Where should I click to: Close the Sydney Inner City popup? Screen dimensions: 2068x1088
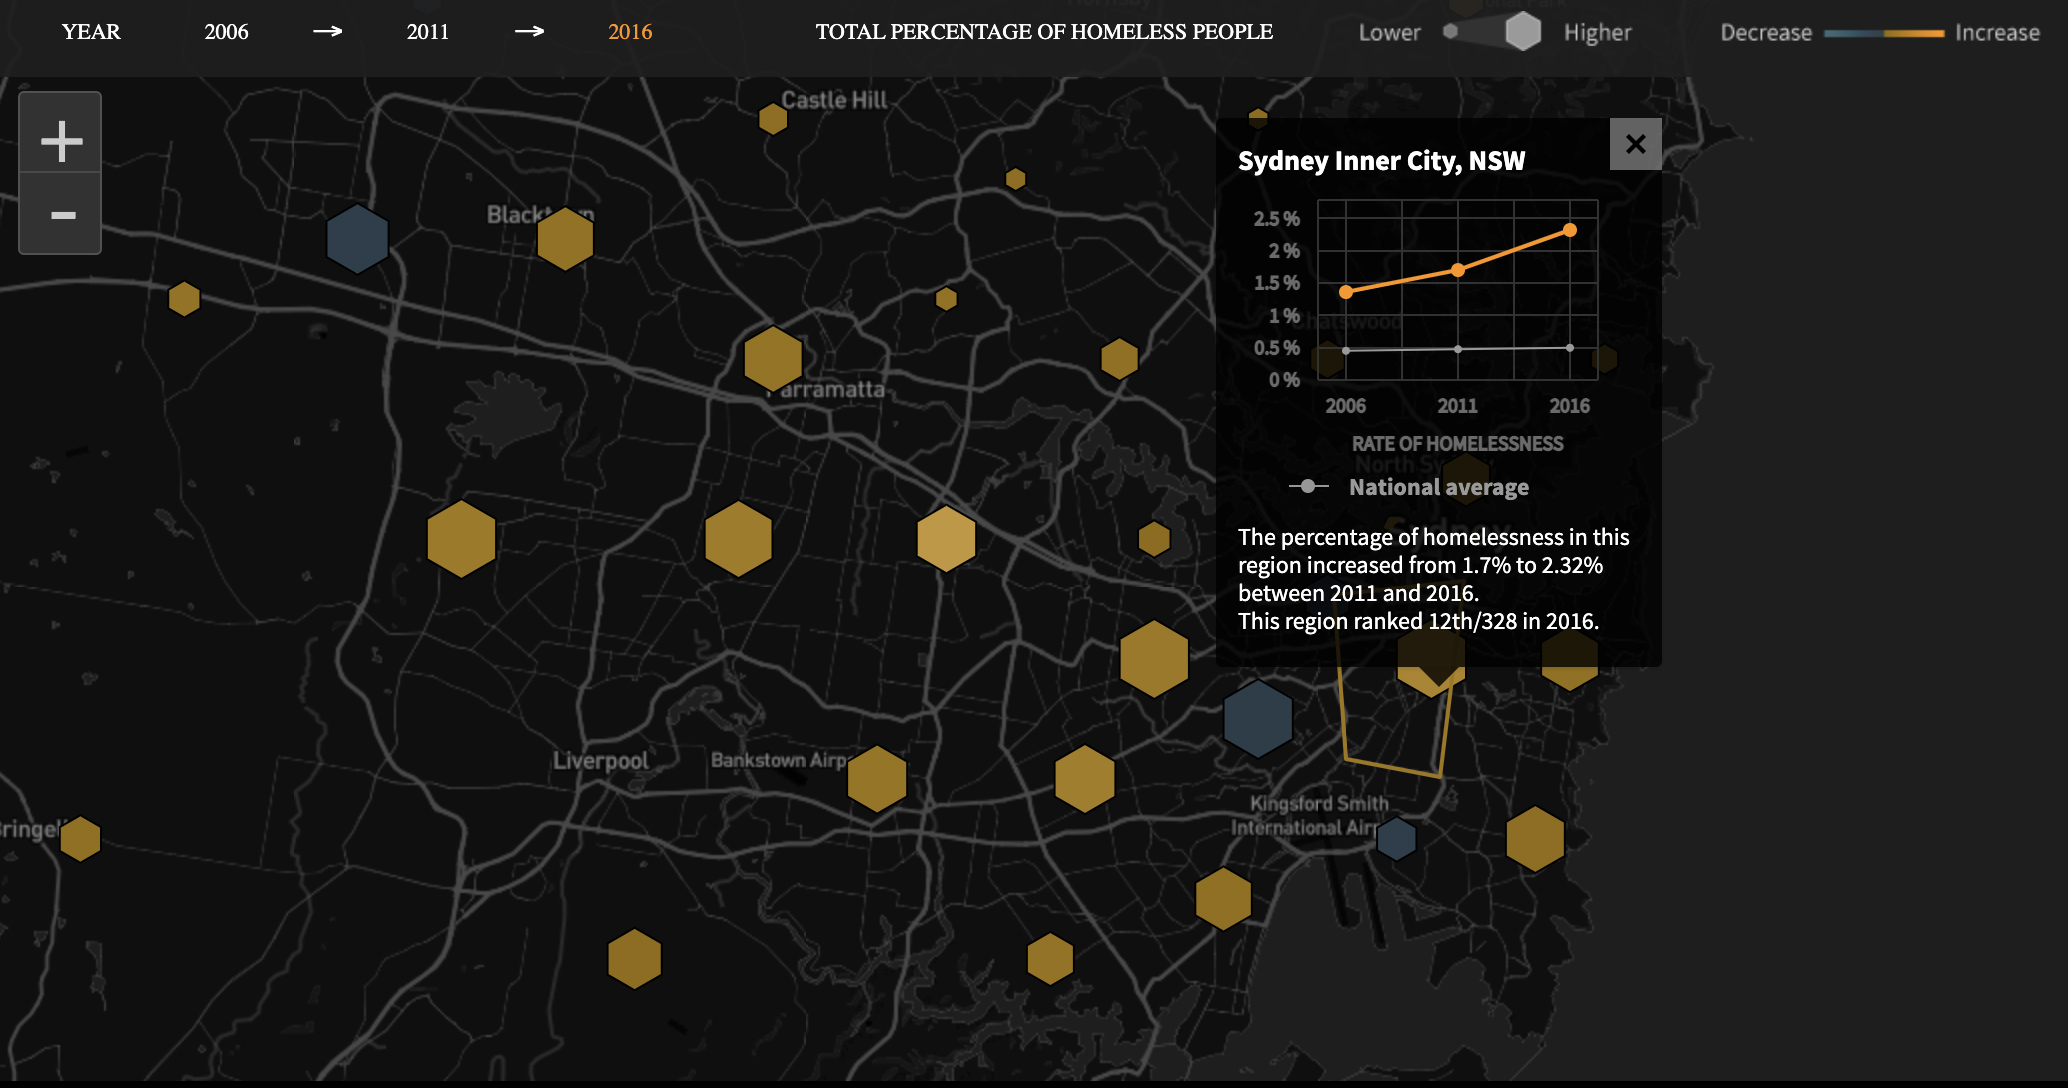[x=1635, y=144]
